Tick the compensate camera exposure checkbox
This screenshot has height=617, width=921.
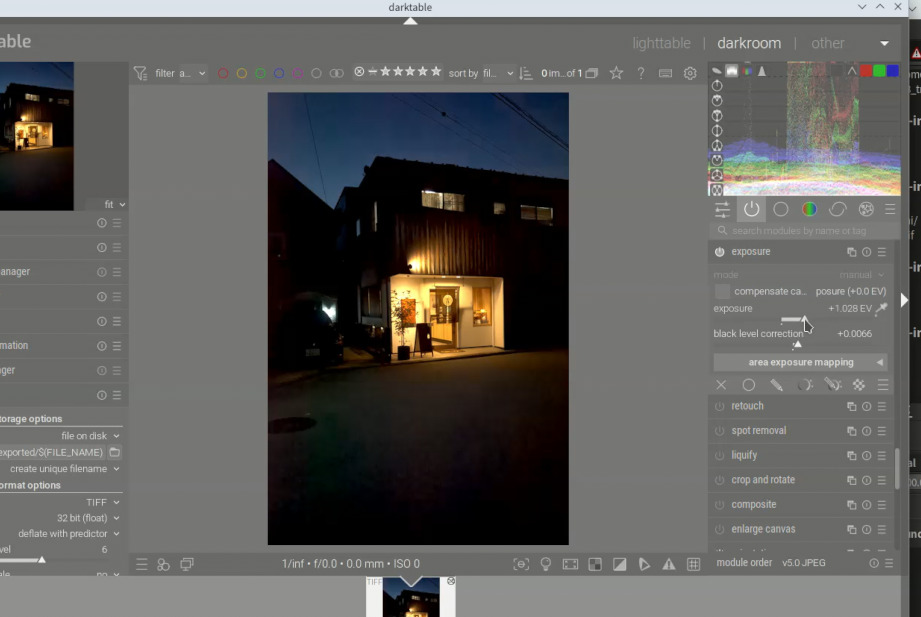722,291
